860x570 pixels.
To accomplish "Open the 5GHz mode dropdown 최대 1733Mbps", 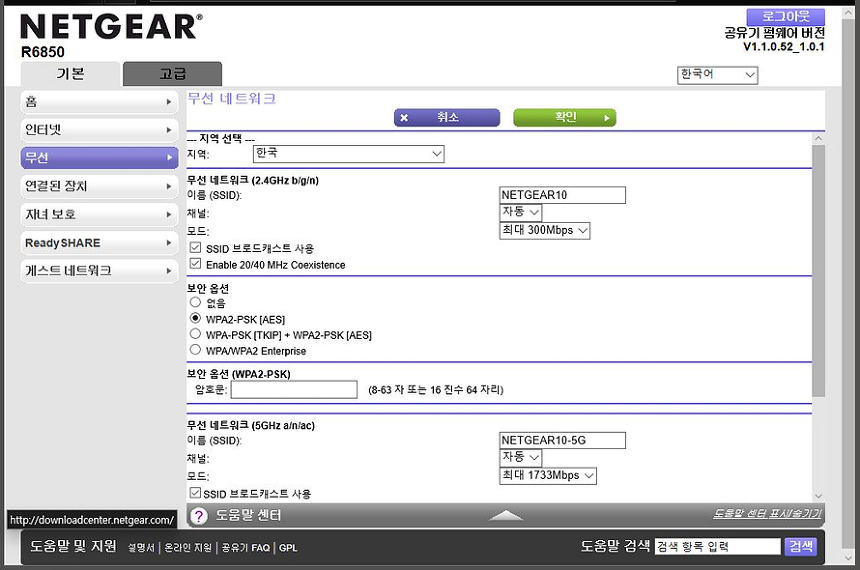I will coord(548,476).
